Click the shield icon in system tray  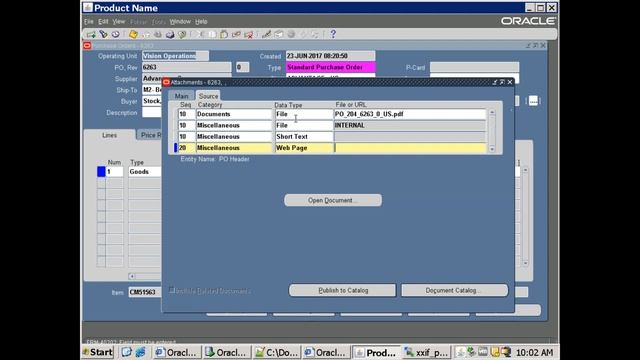[495, 352]
